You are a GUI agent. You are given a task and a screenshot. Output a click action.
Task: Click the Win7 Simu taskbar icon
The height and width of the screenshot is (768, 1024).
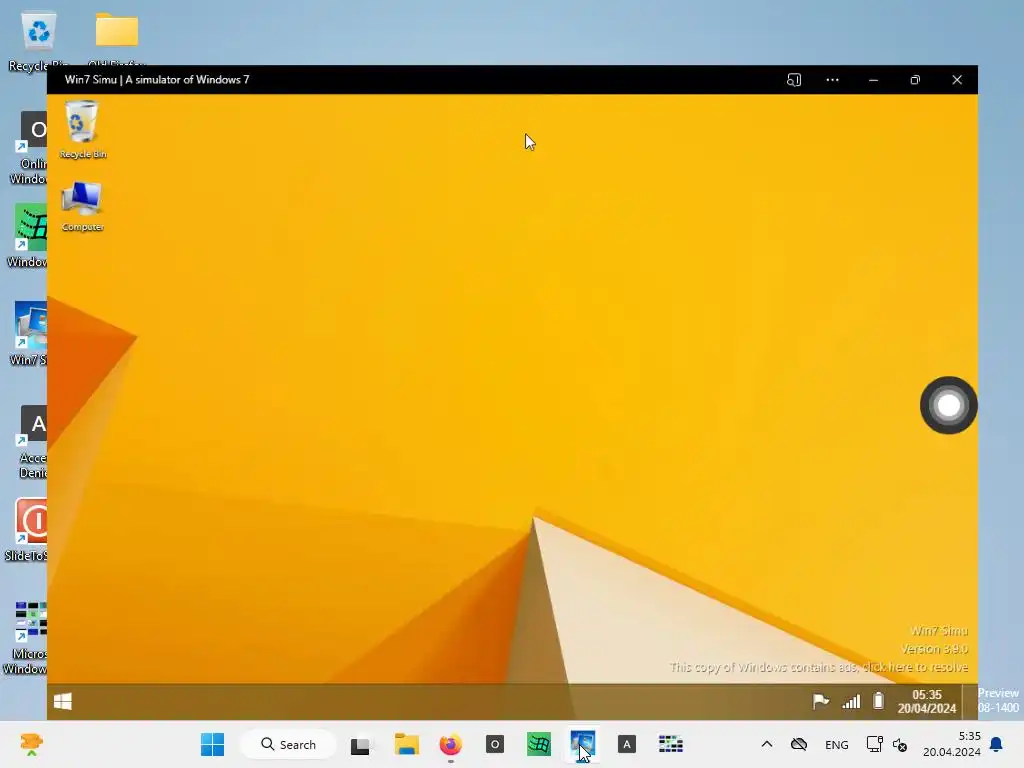tap(583, 744)
